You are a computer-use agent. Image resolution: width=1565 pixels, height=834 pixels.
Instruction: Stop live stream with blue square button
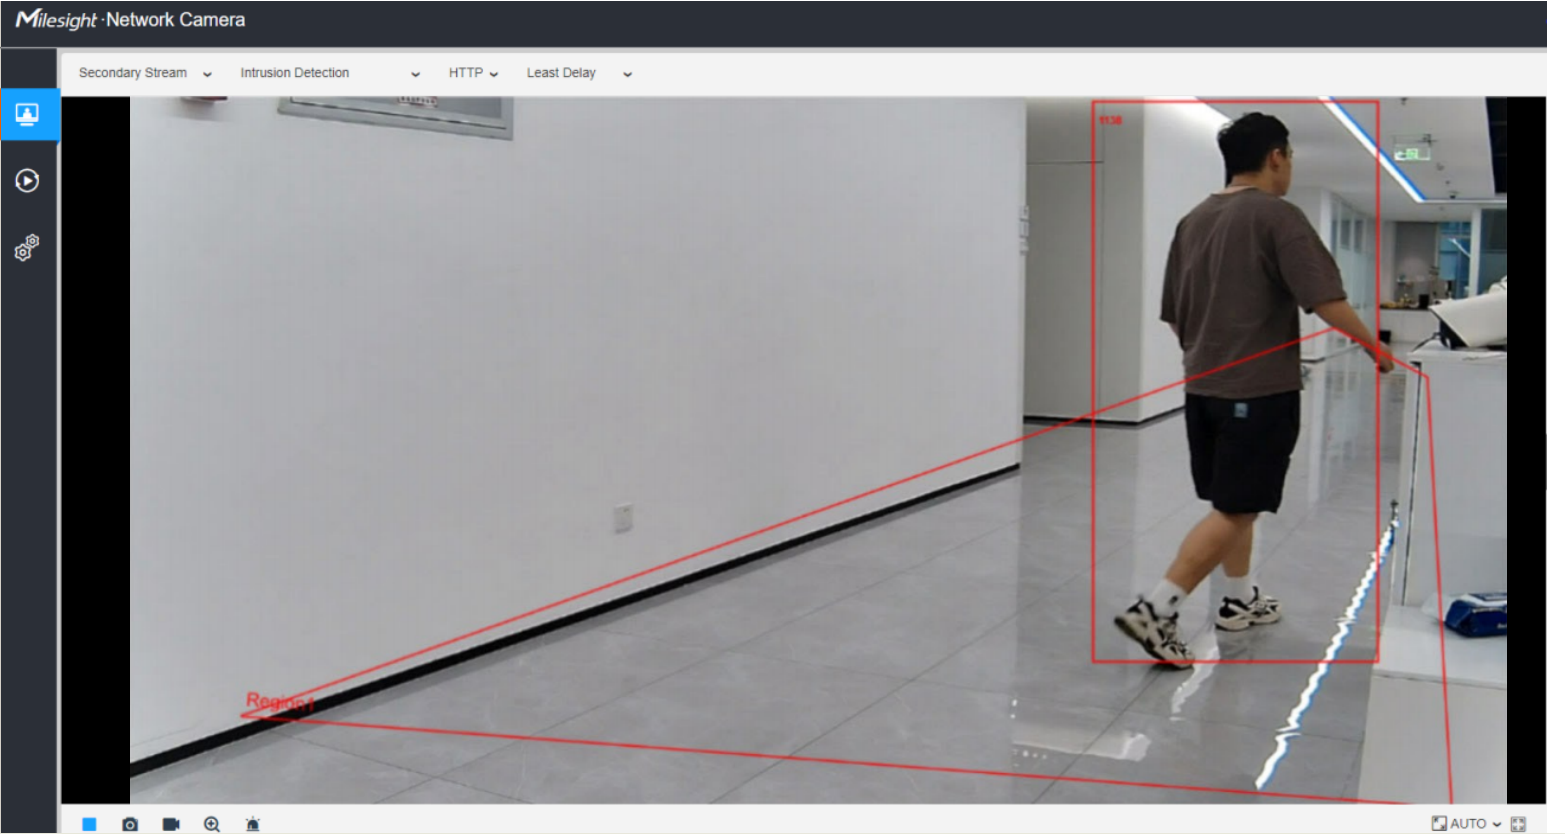click(89, 824)
